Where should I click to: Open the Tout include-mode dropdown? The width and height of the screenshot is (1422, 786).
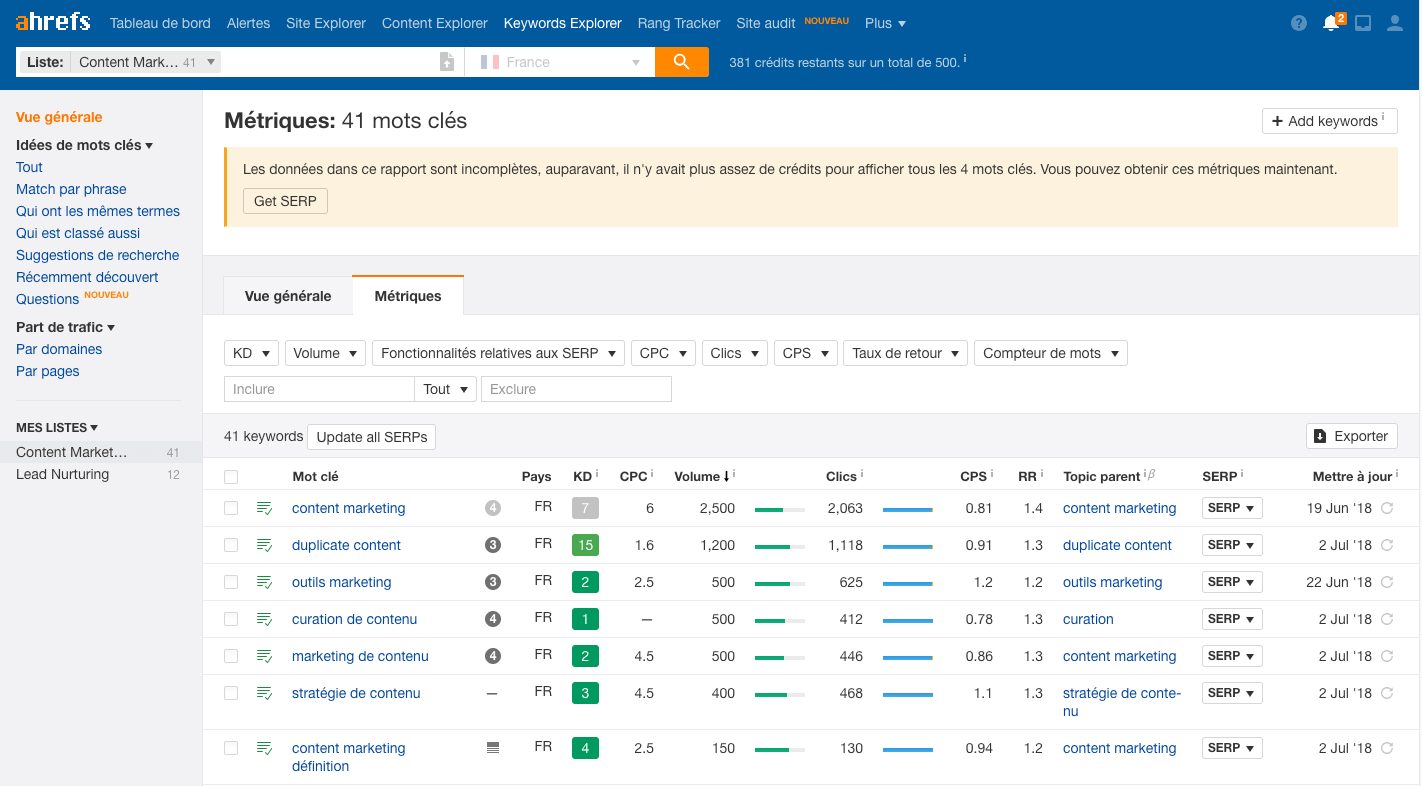click(445, 389)
